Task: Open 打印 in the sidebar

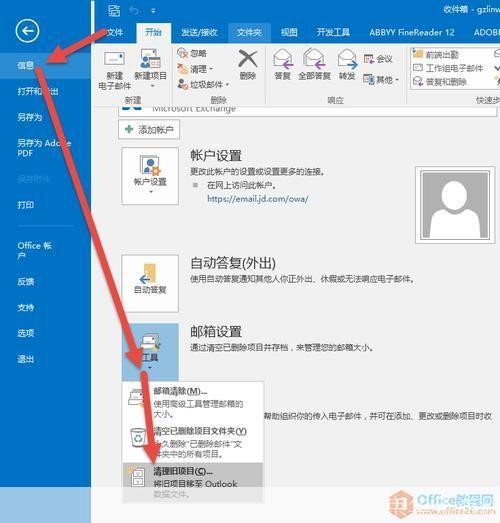Action: coord(26,204)
